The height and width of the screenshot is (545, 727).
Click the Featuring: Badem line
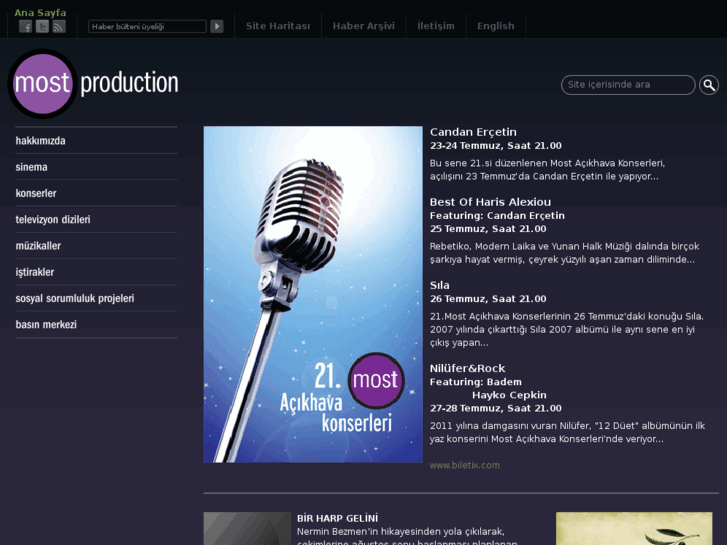click(476, 382)
